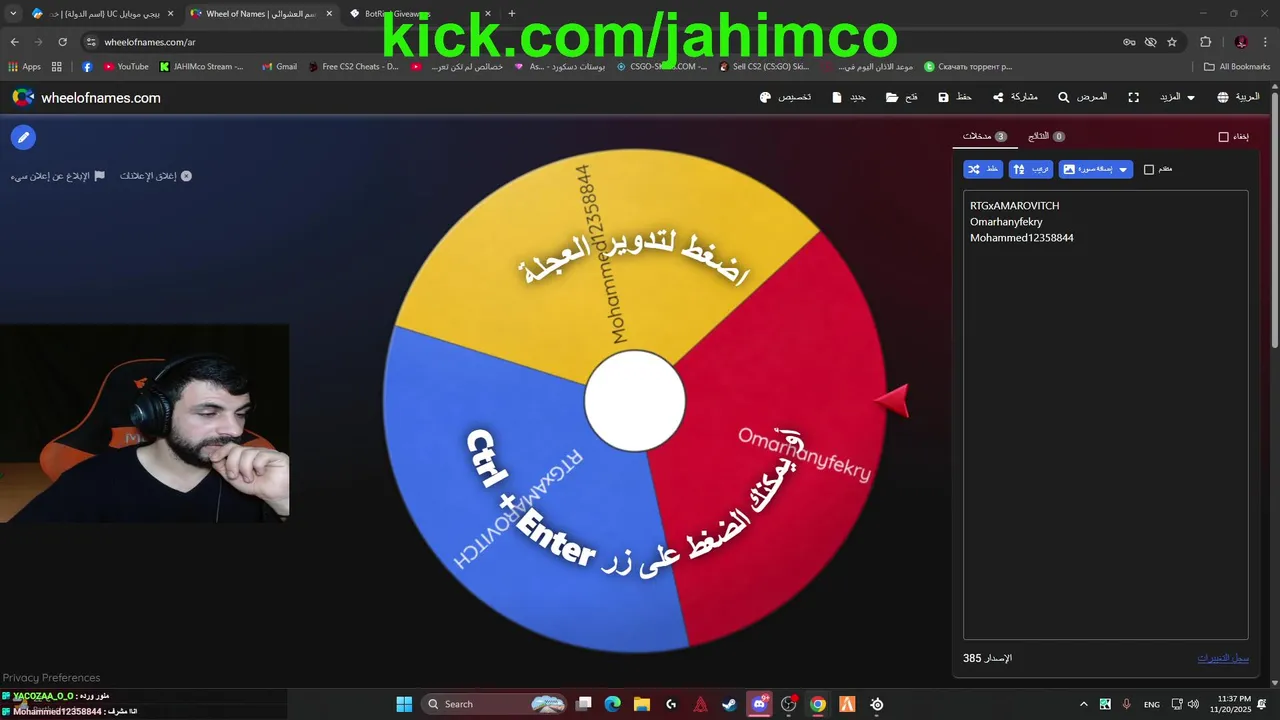Bookmark this page with star icon
This screenshot has height=720, width=1280.
click(1172, 42)
